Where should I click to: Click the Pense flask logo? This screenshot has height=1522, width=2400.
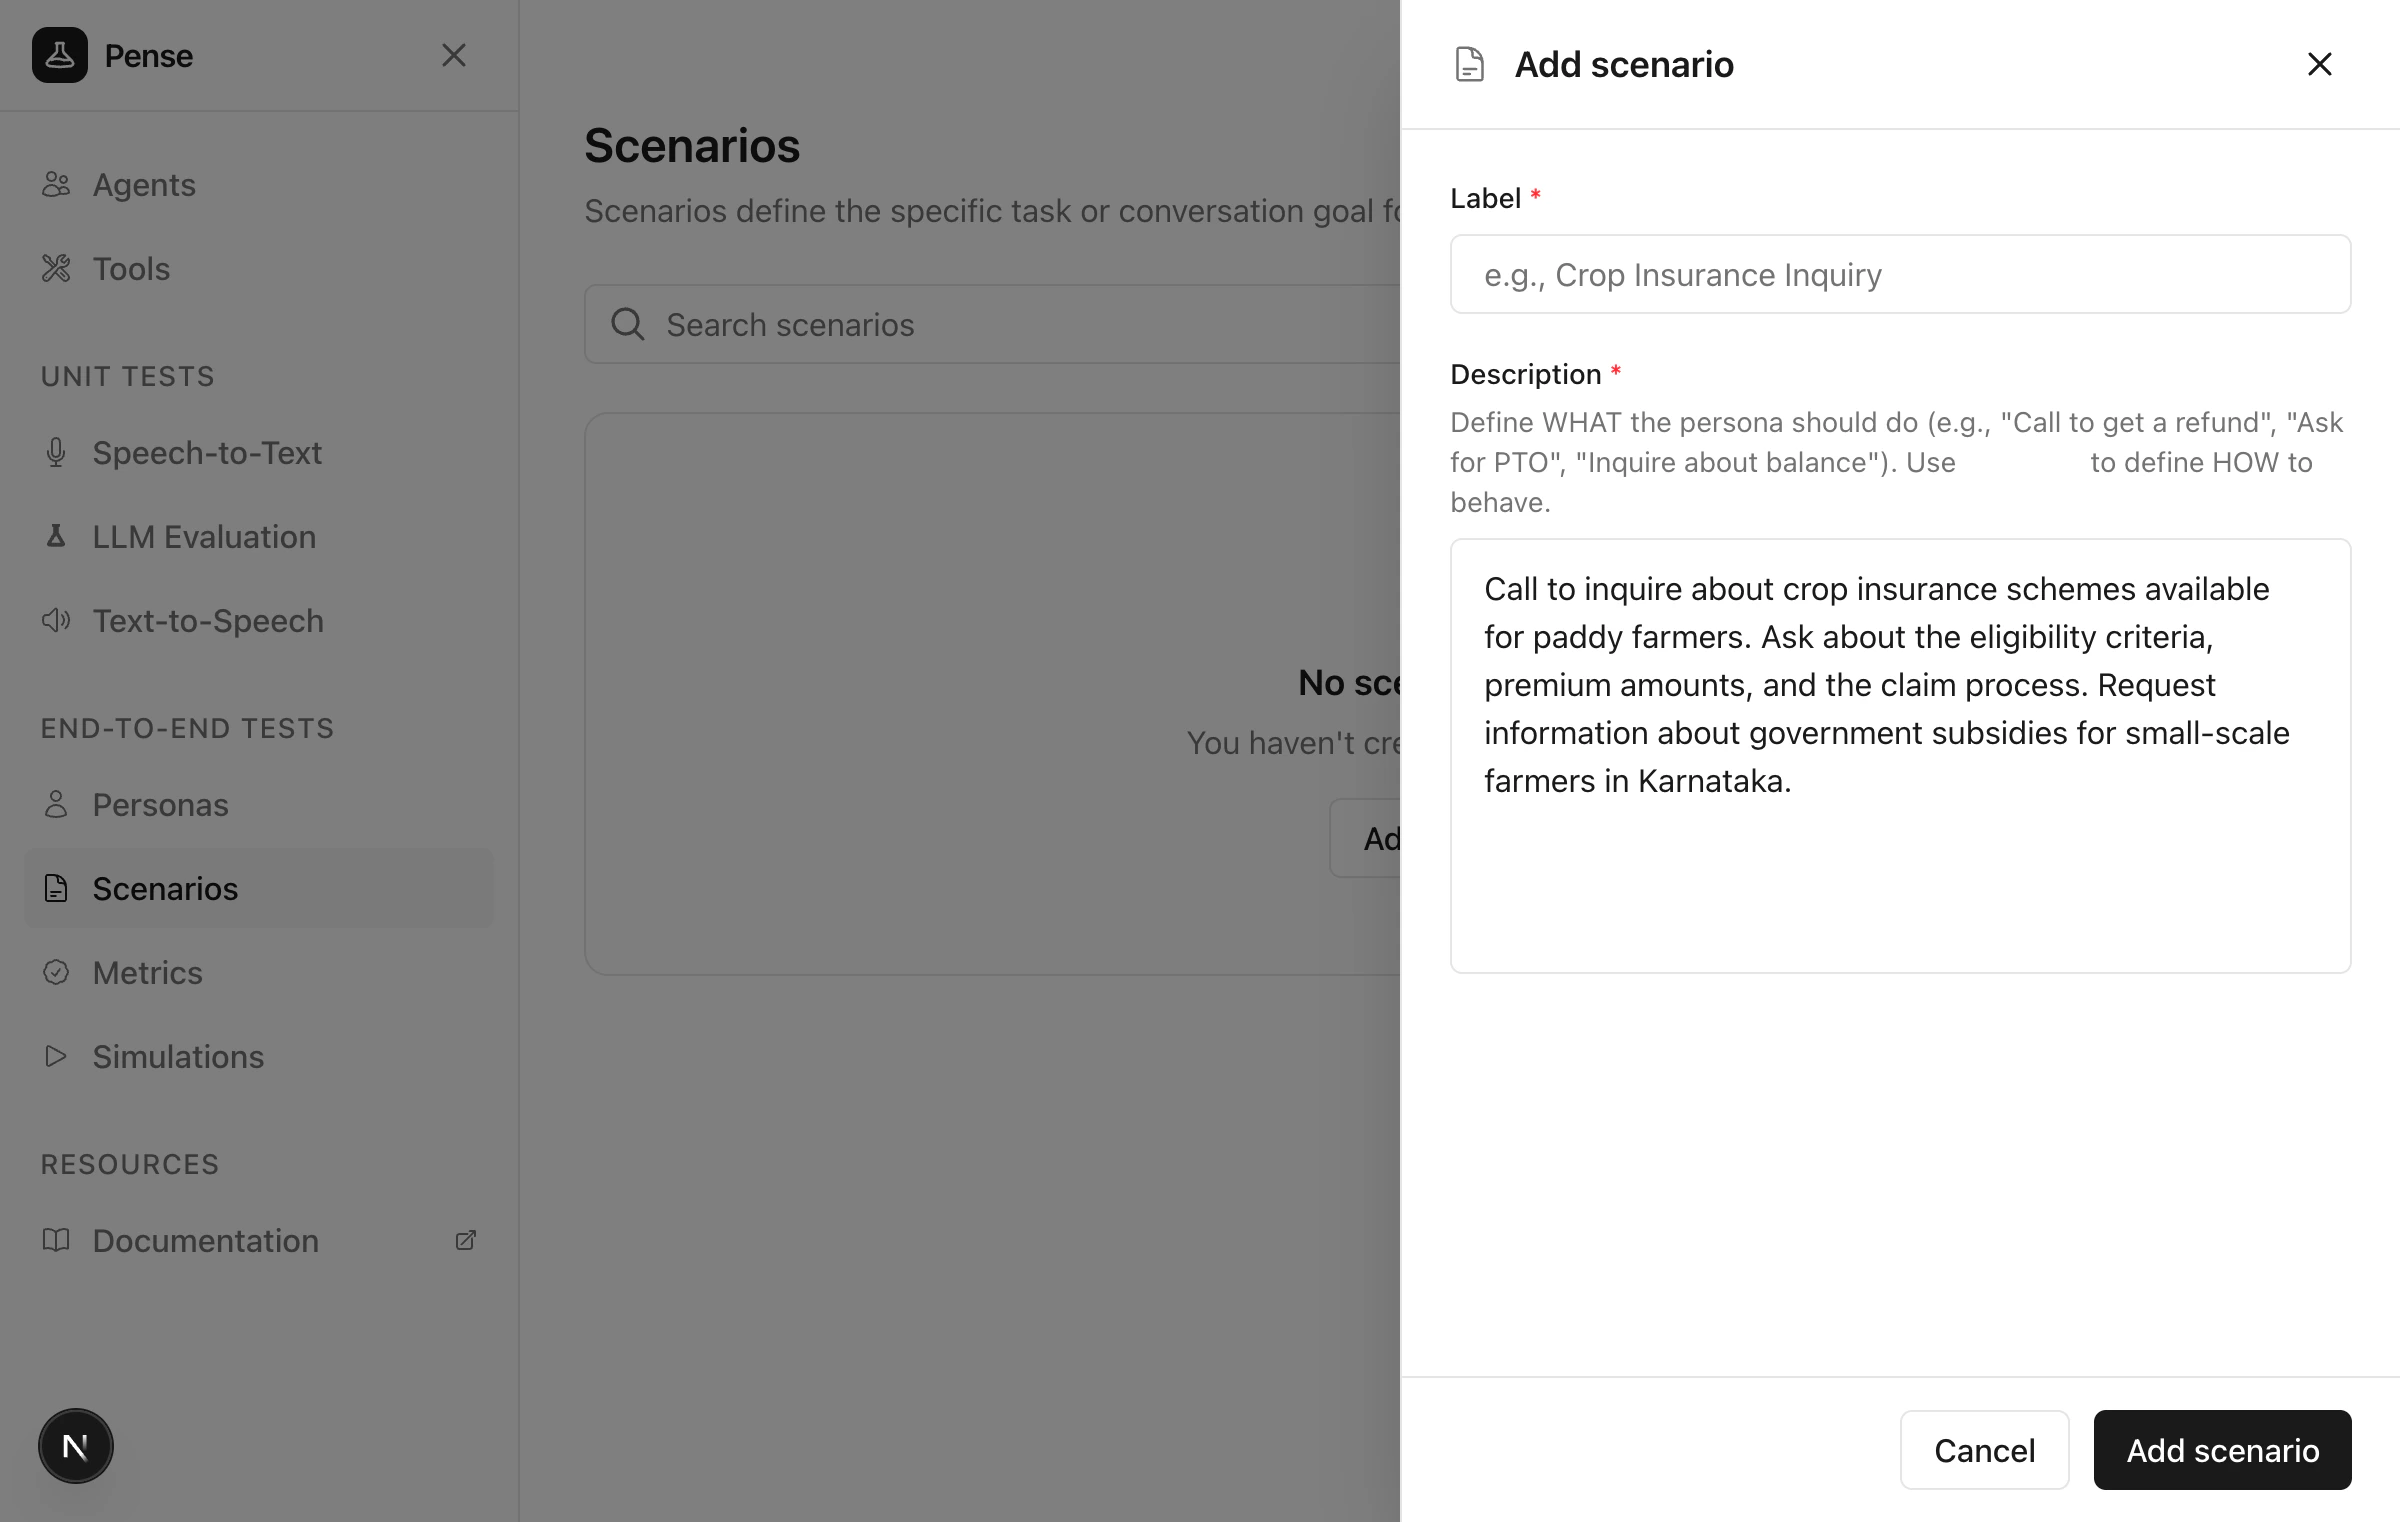(x=60, y=55)
